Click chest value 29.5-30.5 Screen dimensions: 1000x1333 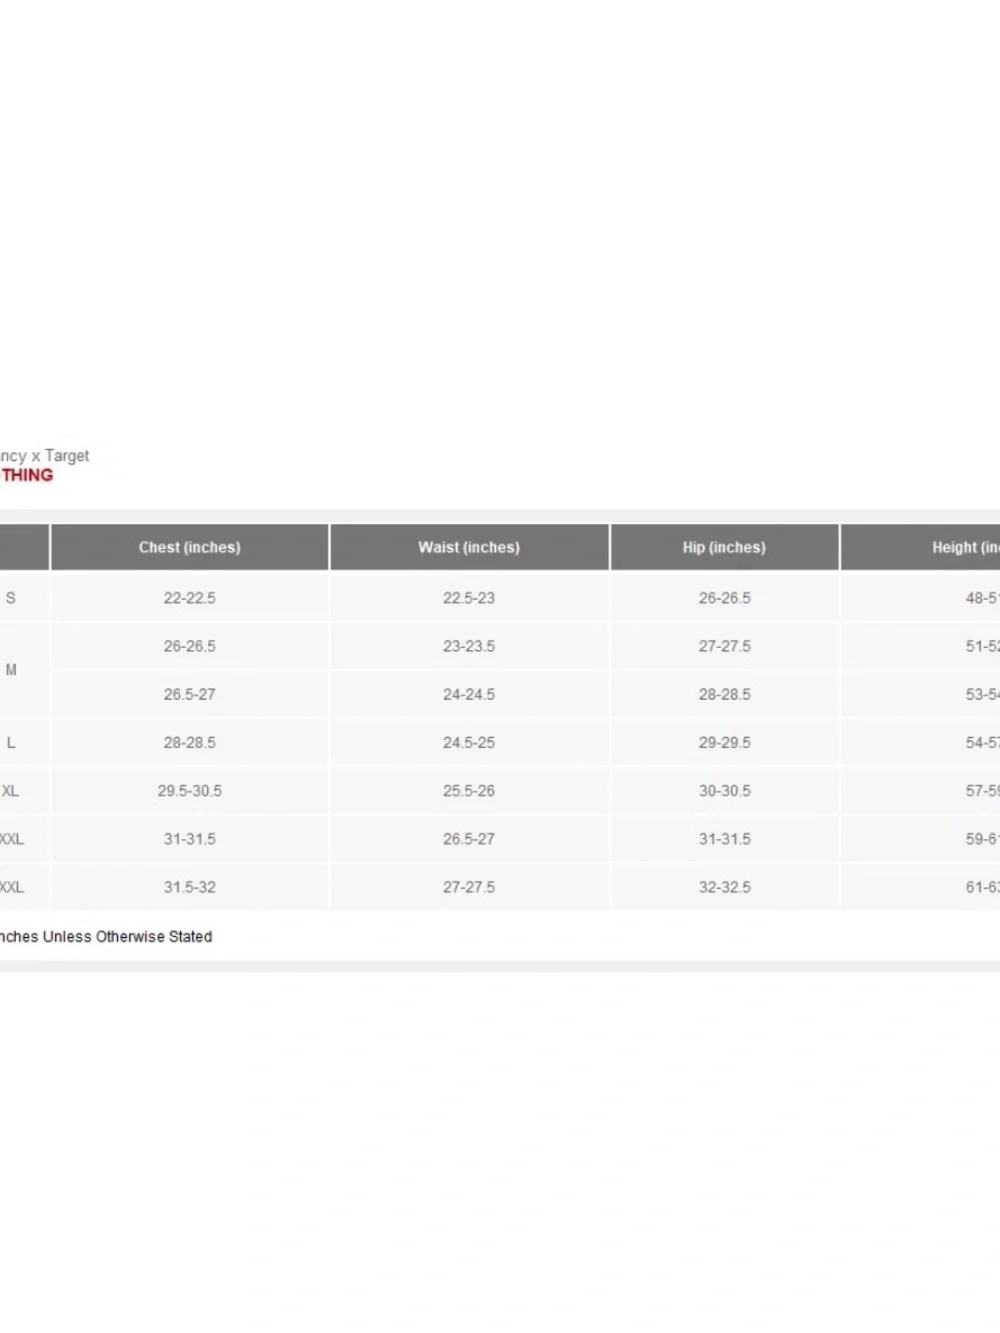190,791
